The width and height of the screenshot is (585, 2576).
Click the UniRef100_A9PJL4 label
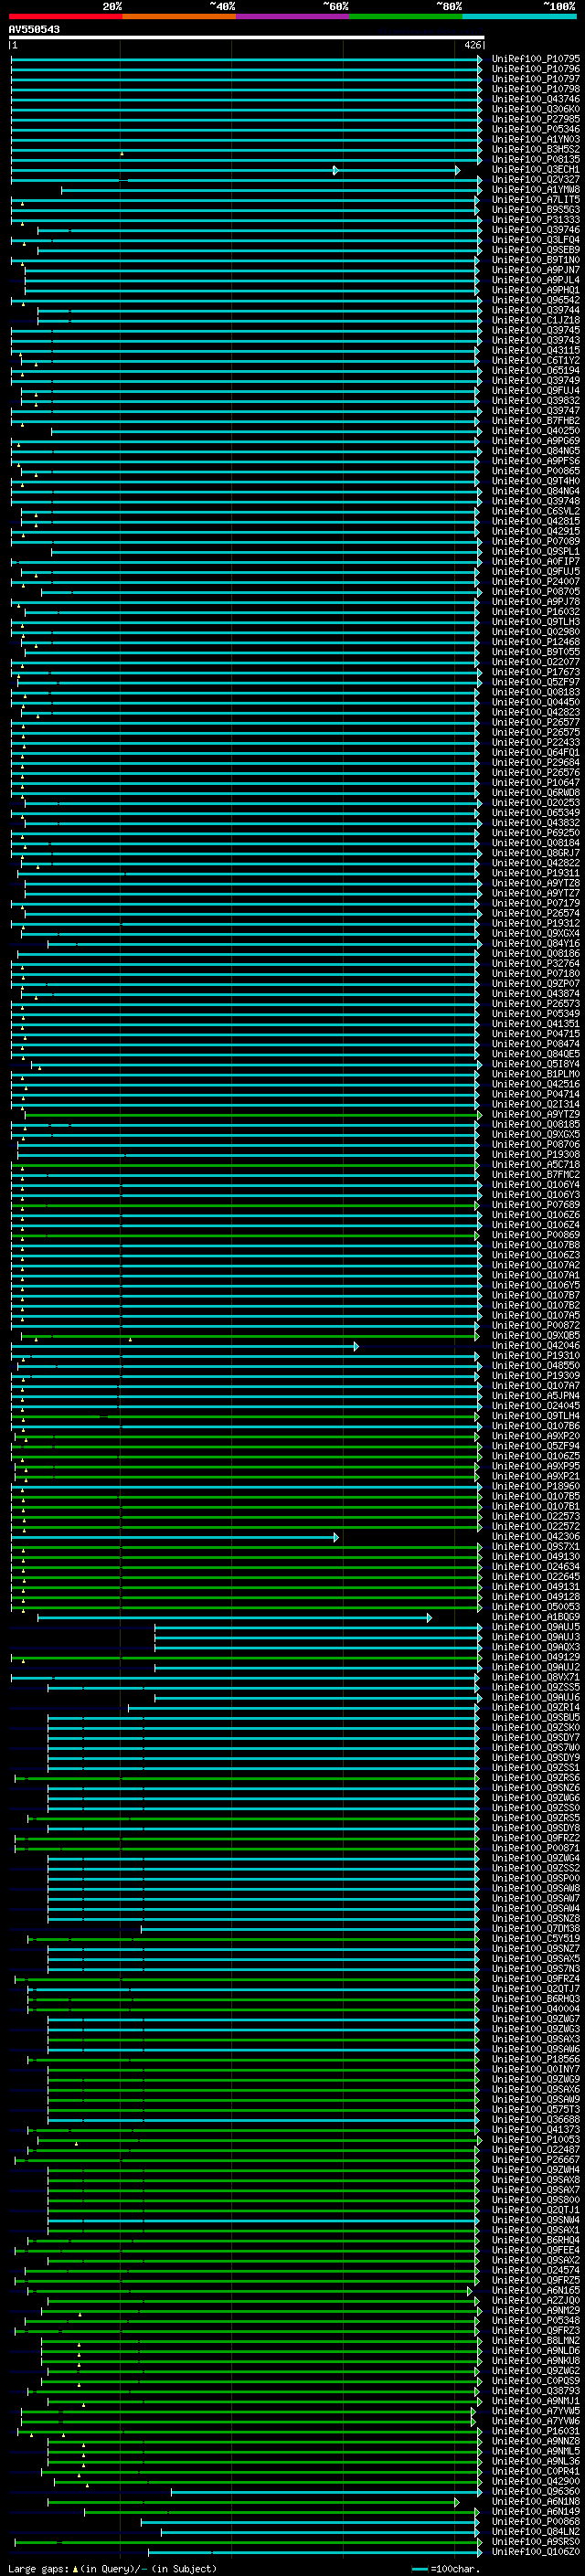click(536, 280)
